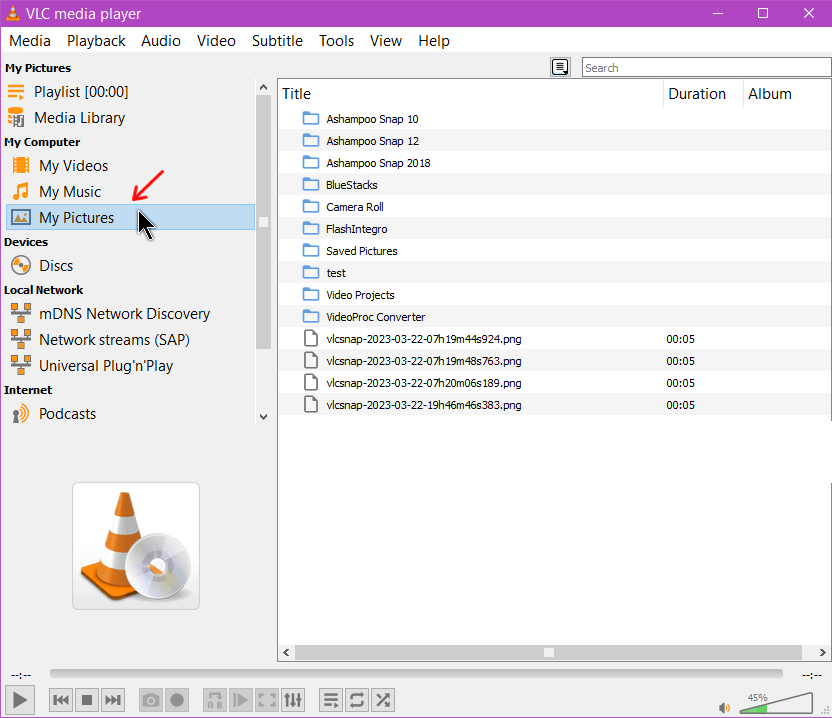
Task: Click the Next media button
Action: click(x=112, y=700)
